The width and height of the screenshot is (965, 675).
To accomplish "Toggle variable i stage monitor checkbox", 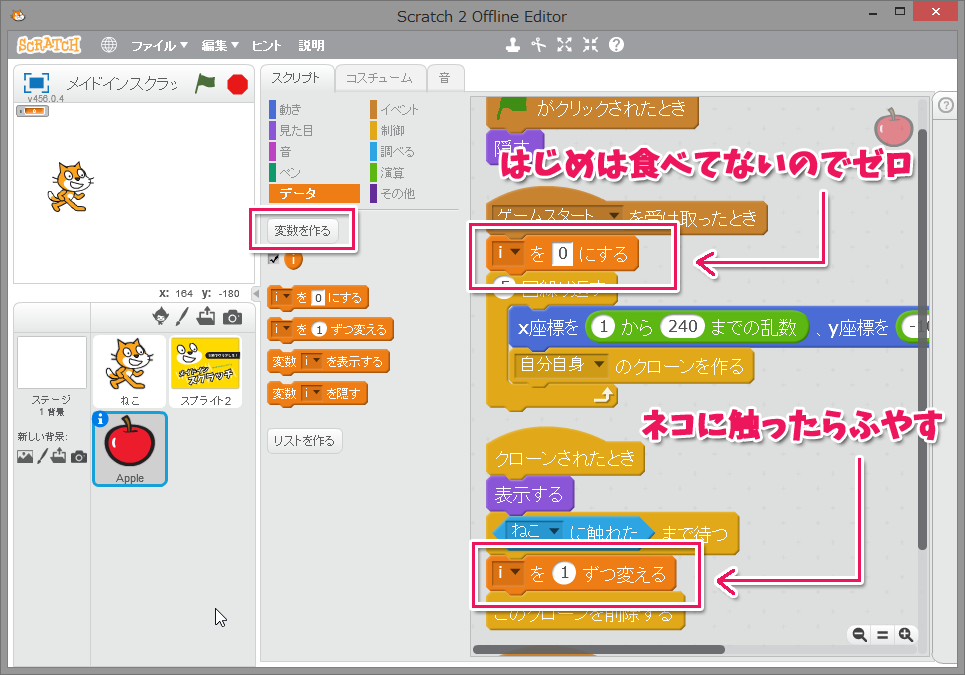I will (x=274, y=258).
